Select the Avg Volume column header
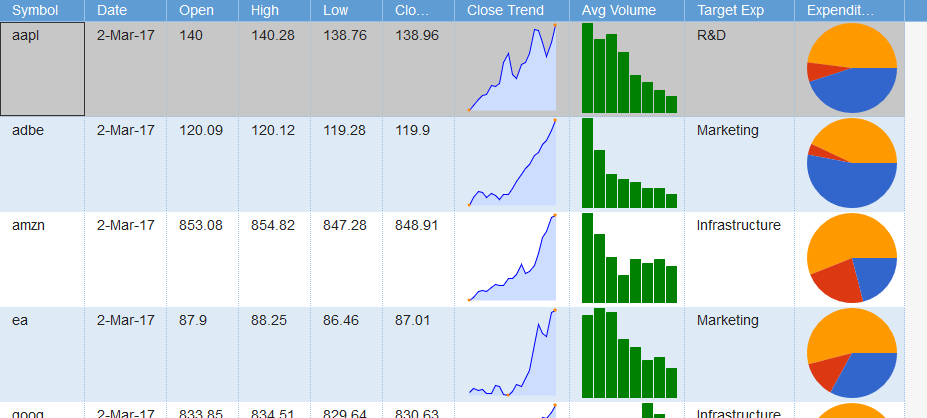Screen dimensions: 927x418 (627, 11)
